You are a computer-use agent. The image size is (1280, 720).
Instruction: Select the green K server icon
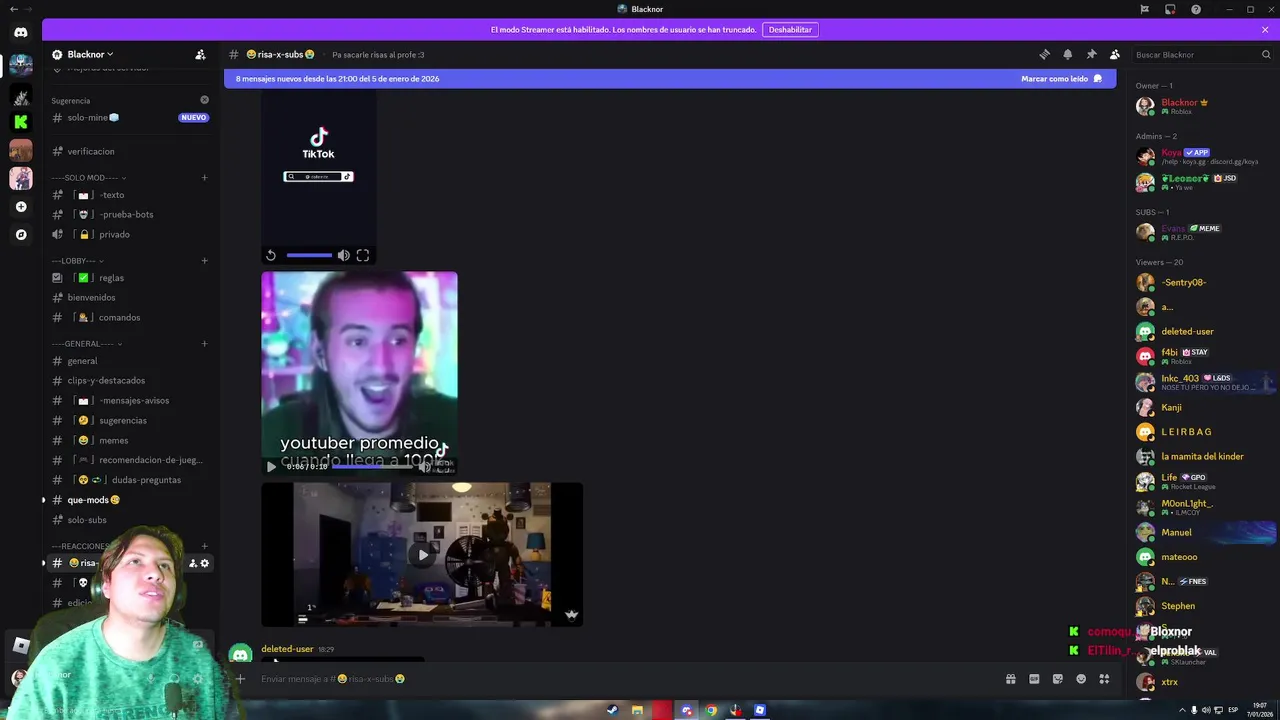21,122
